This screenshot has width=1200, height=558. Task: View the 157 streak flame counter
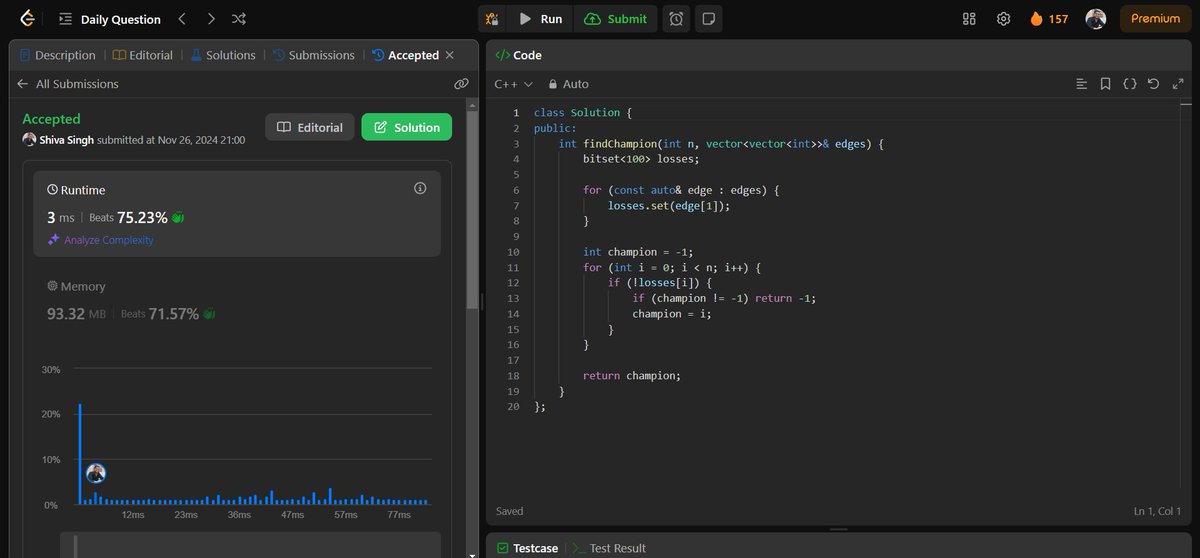1049,19
